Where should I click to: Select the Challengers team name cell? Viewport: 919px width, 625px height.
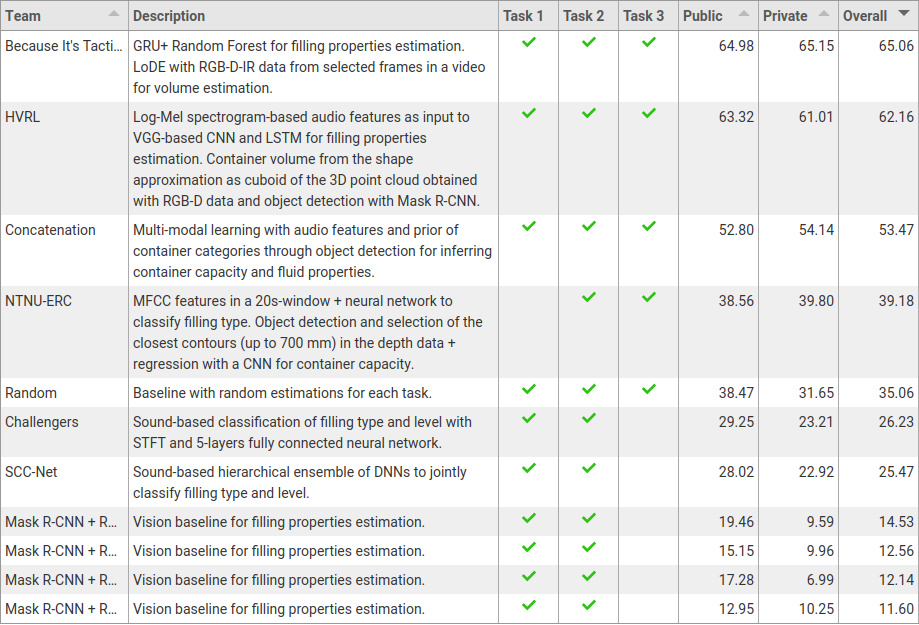point(42,422)
